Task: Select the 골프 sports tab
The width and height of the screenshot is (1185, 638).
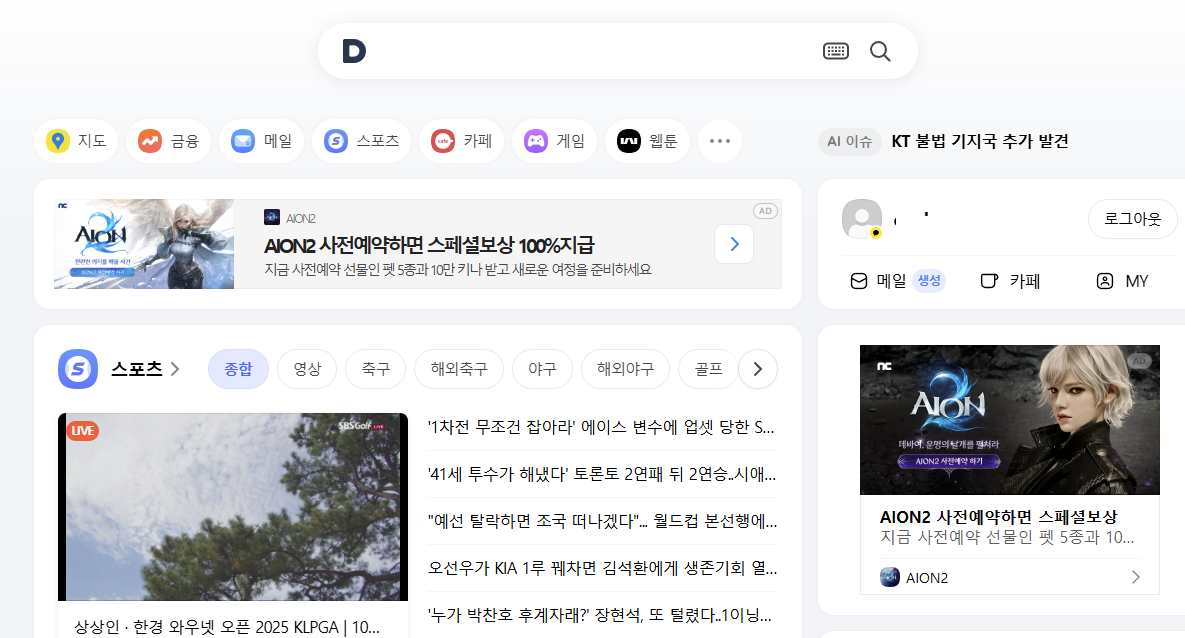Action: (708, 369)
